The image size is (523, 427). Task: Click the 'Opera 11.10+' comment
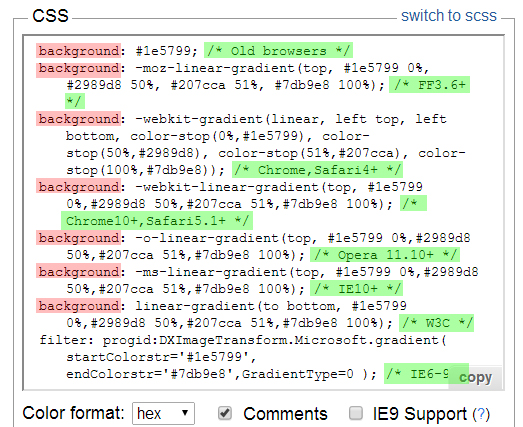click(385, 255)
